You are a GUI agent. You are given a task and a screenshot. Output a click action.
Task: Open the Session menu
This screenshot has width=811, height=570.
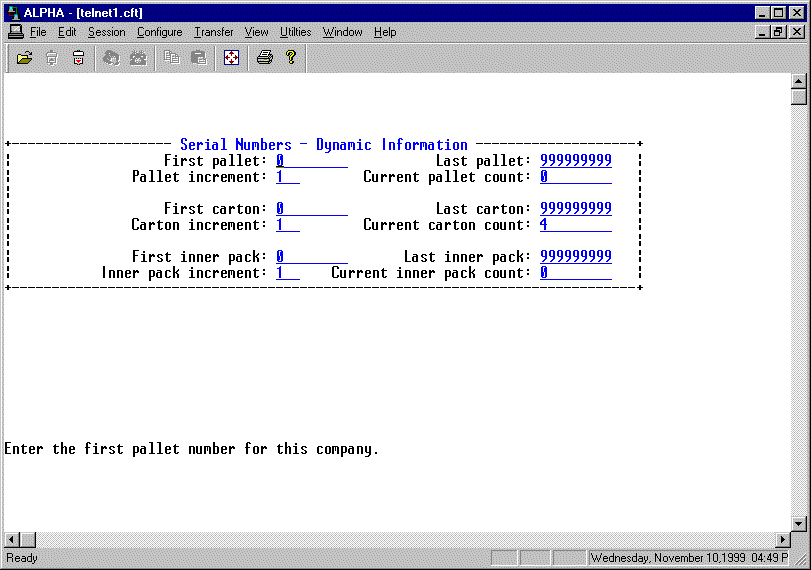[106, 32]
